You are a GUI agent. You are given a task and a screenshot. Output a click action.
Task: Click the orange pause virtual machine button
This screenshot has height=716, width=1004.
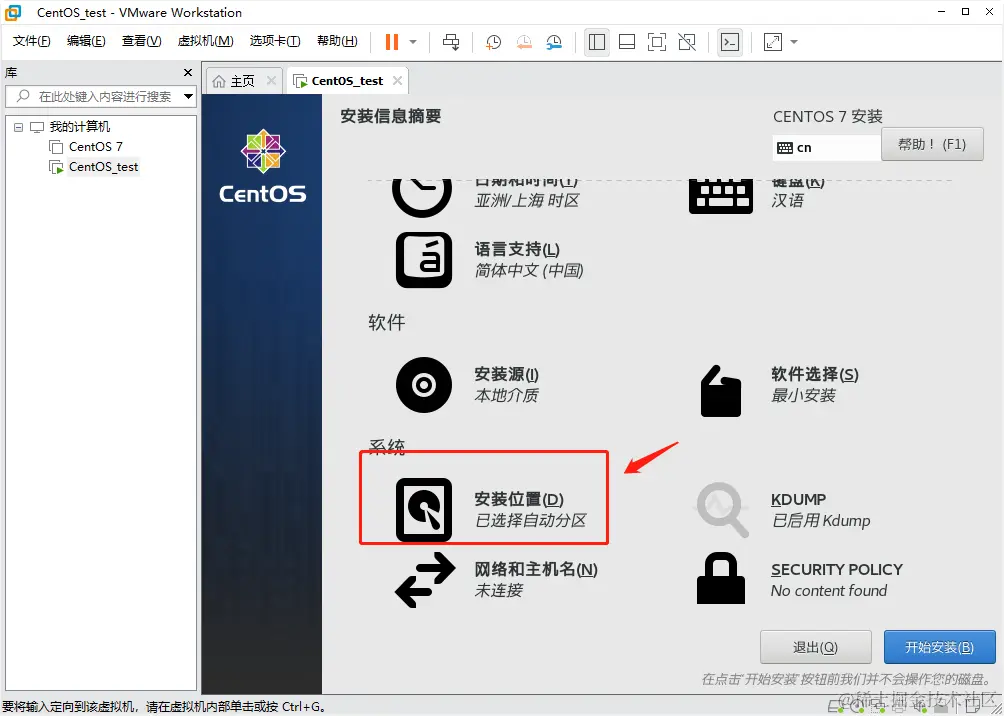pyautogui.click(x=391, y=42)
